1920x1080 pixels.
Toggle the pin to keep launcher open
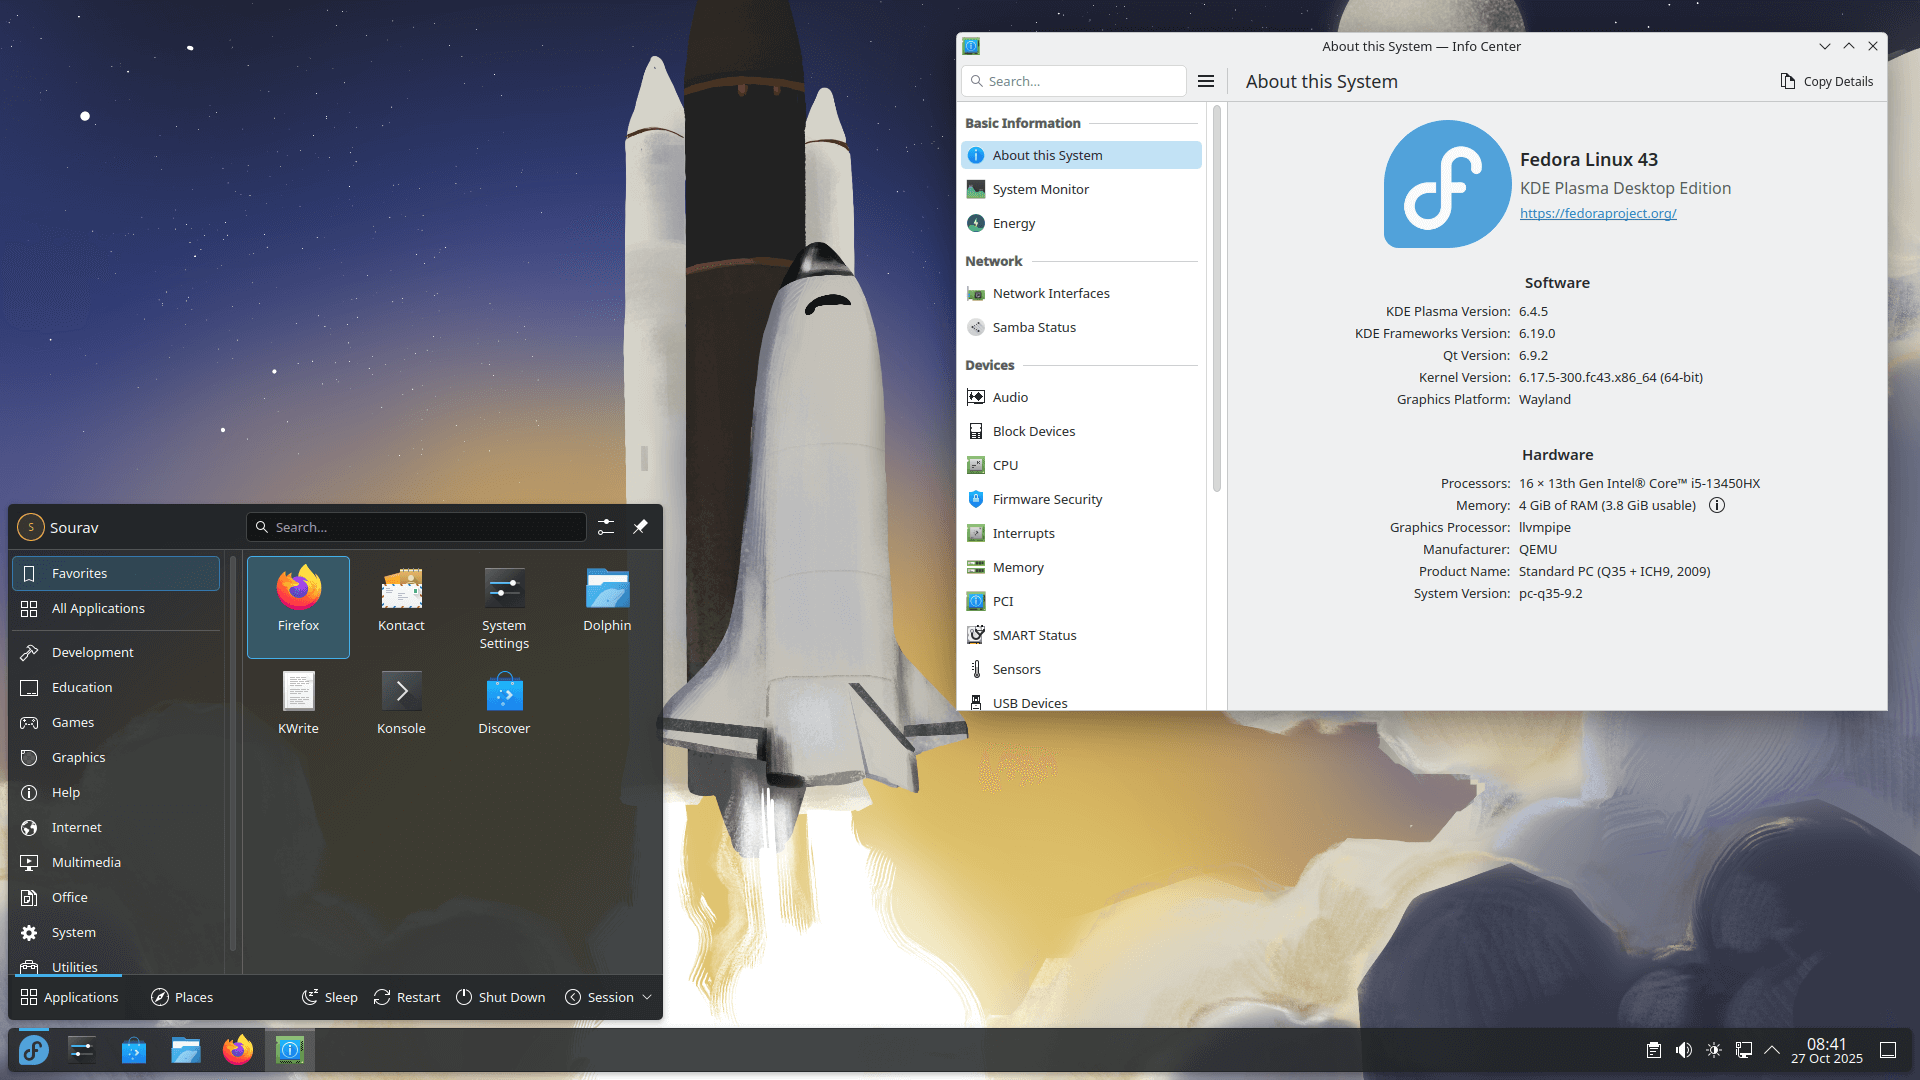pos(640,527)
